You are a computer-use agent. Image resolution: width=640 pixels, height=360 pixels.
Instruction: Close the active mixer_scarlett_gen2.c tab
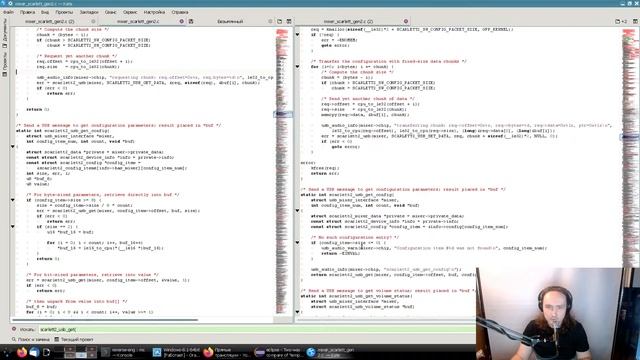click(182, 21)
